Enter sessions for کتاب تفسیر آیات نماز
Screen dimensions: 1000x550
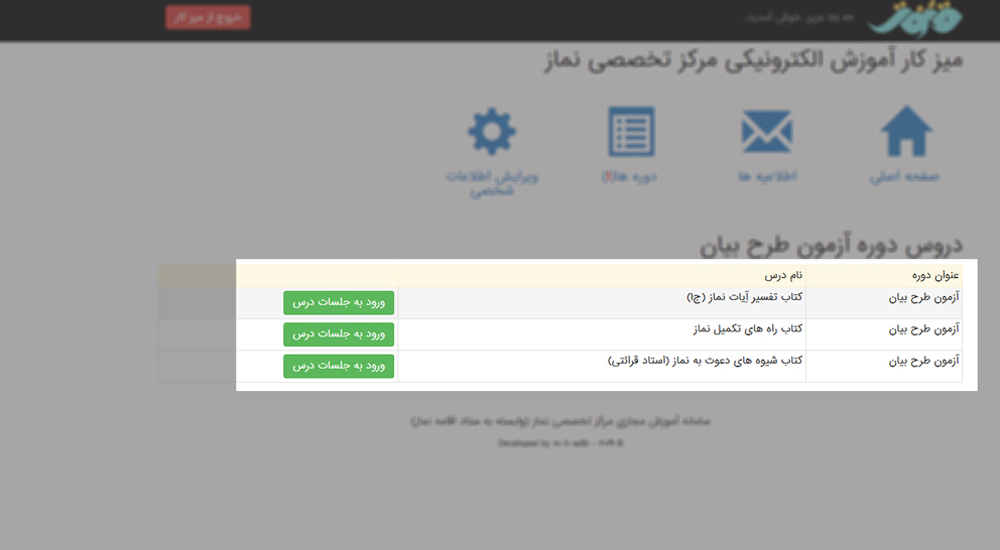pyautogui.click(x=339, y=302)
